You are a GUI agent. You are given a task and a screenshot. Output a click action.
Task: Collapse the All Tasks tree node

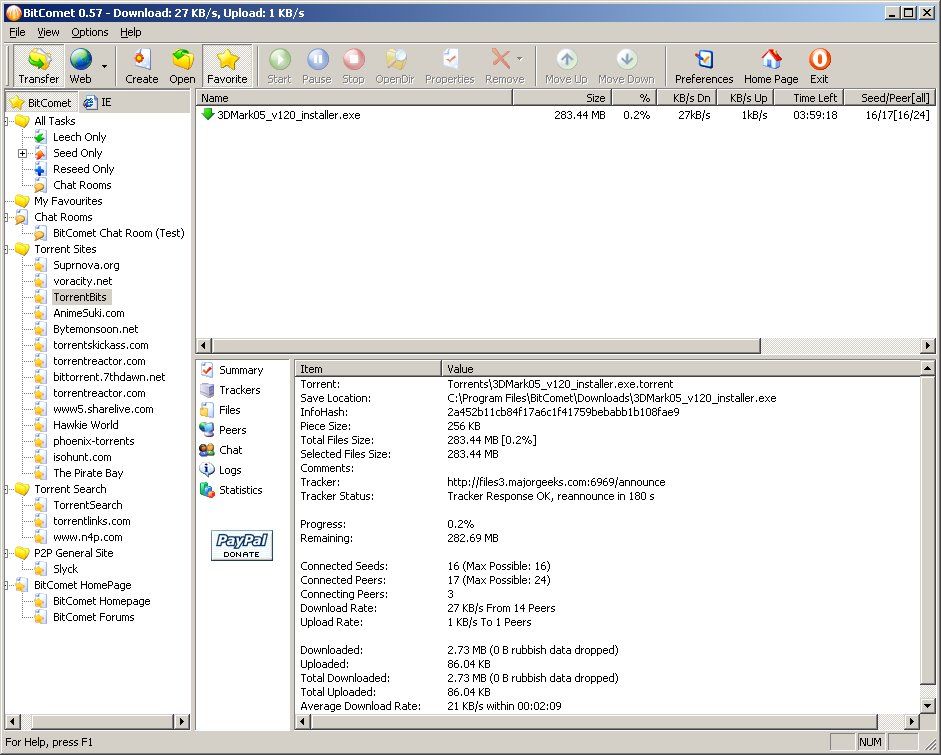pyautogui.click(x=7, y=121)
